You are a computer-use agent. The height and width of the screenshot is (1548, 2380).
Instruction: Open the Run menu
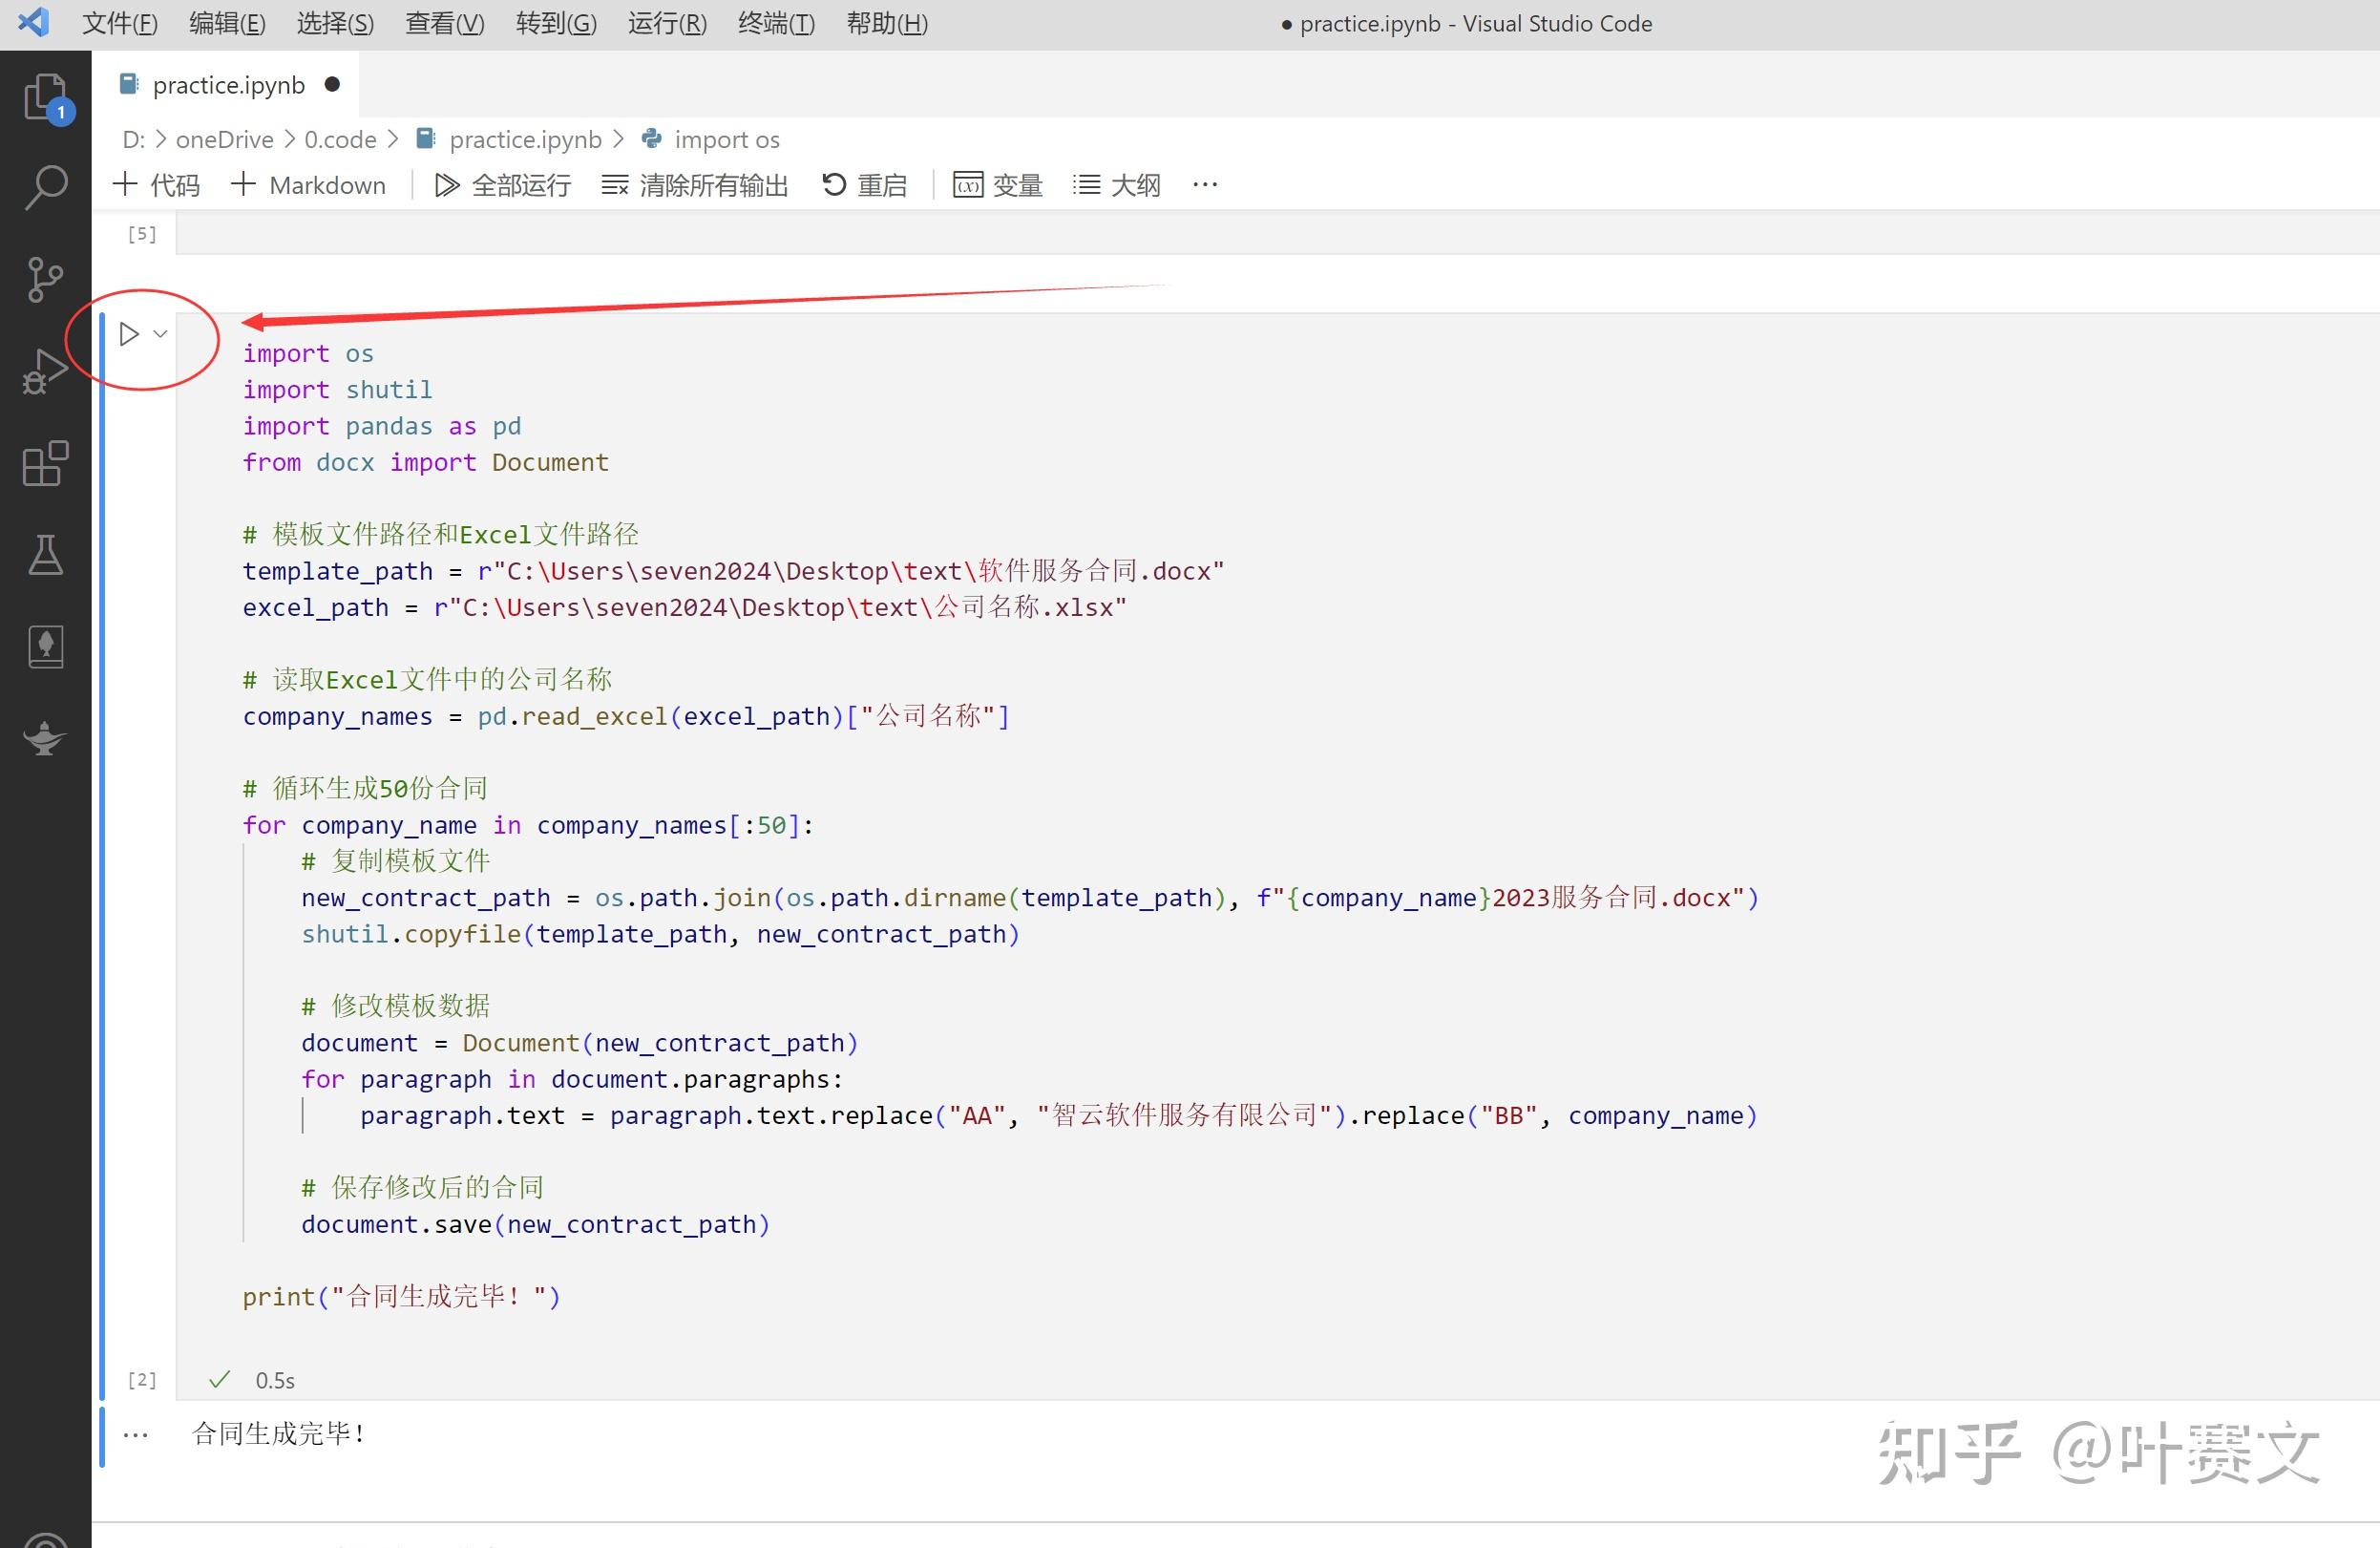[x=667, y=23]
